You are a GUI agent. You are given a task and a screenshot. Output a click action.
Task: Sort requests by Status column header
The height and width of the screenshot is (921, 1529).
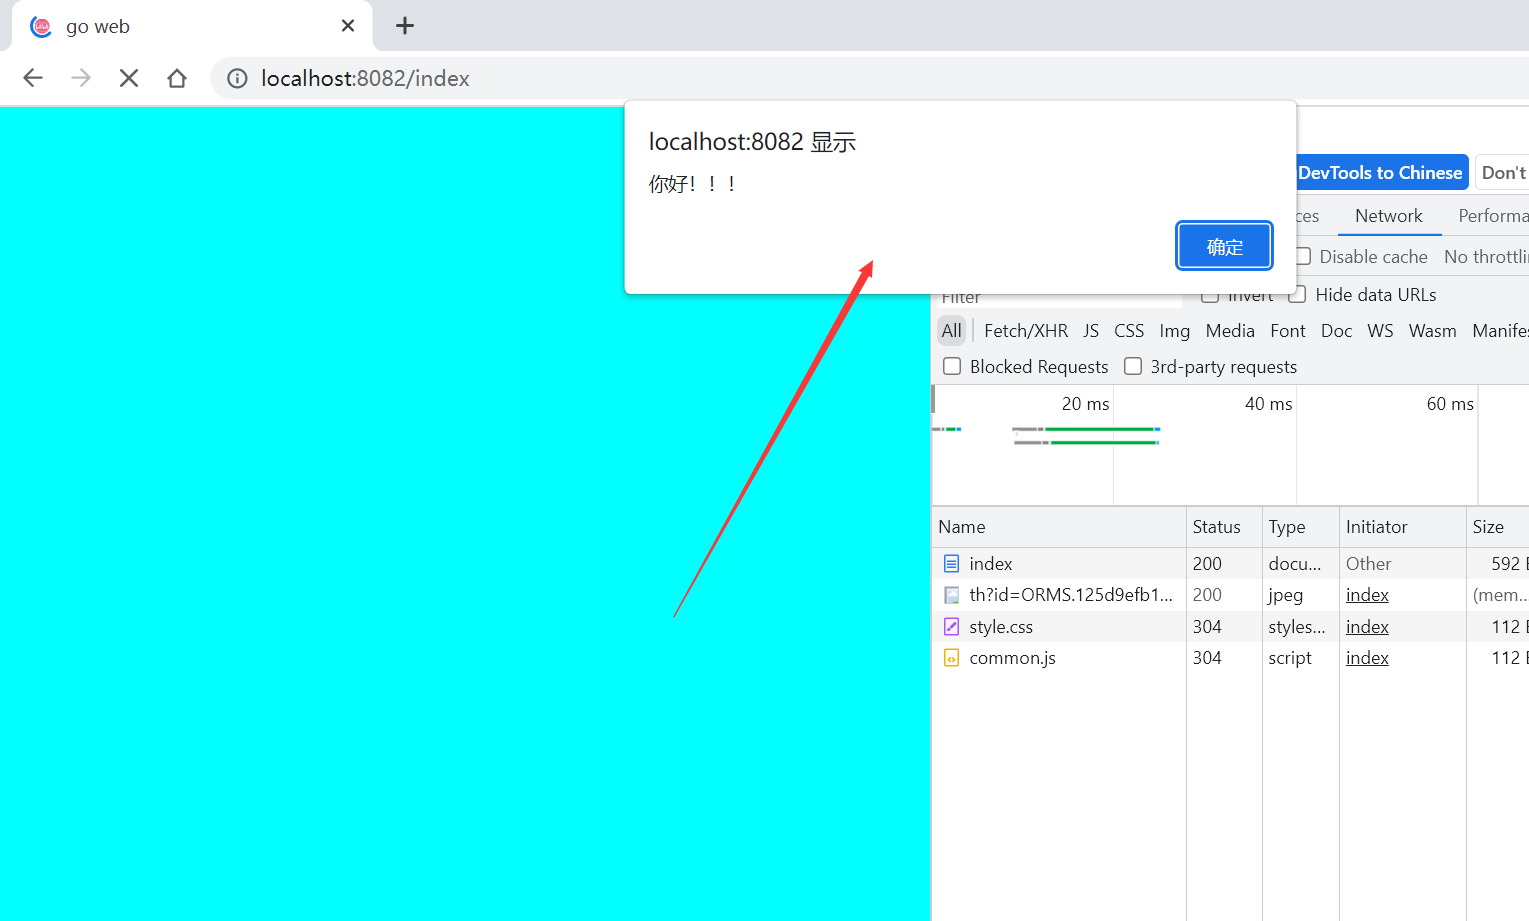click(1224, 527)
